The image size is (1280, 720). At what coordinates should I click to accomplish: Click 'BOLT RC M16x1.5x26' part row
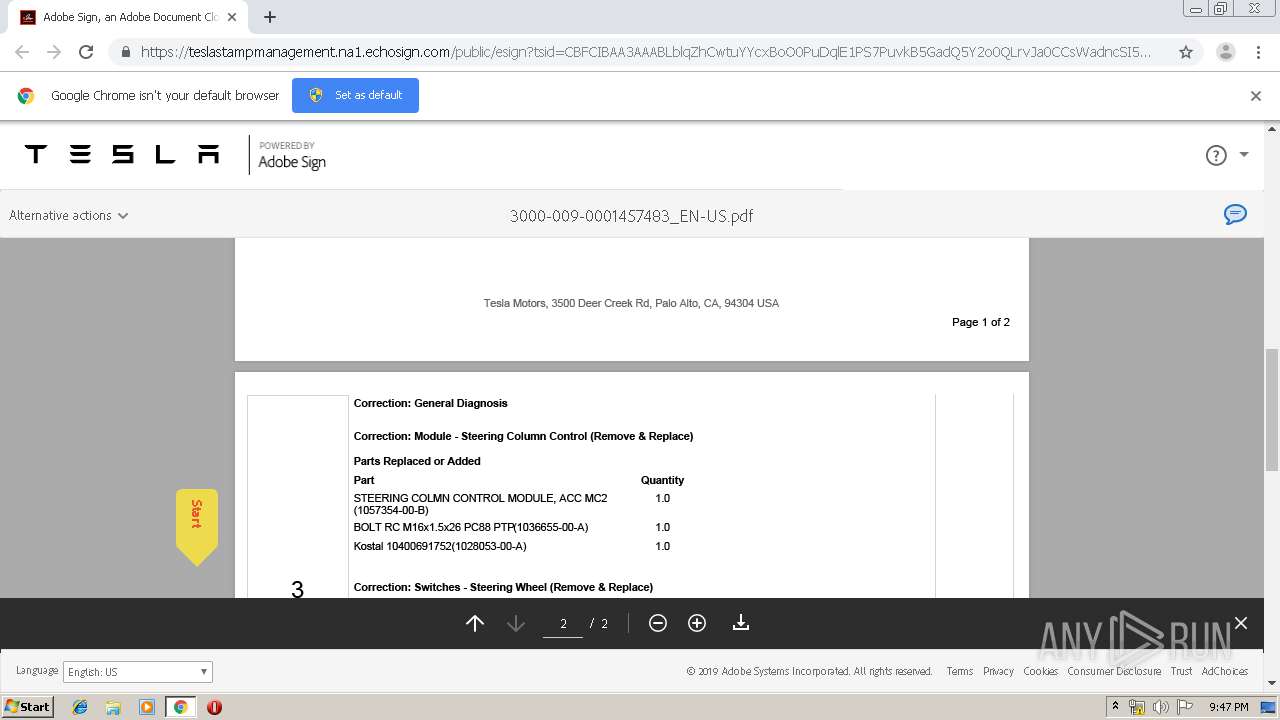click(x=471, y=527)
